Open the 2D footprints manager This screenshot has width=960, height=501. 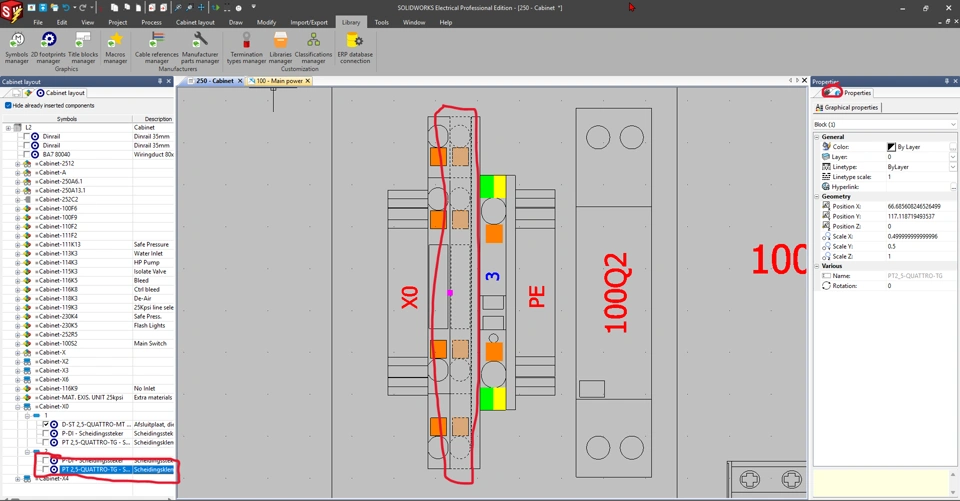[x=48, y=48]
